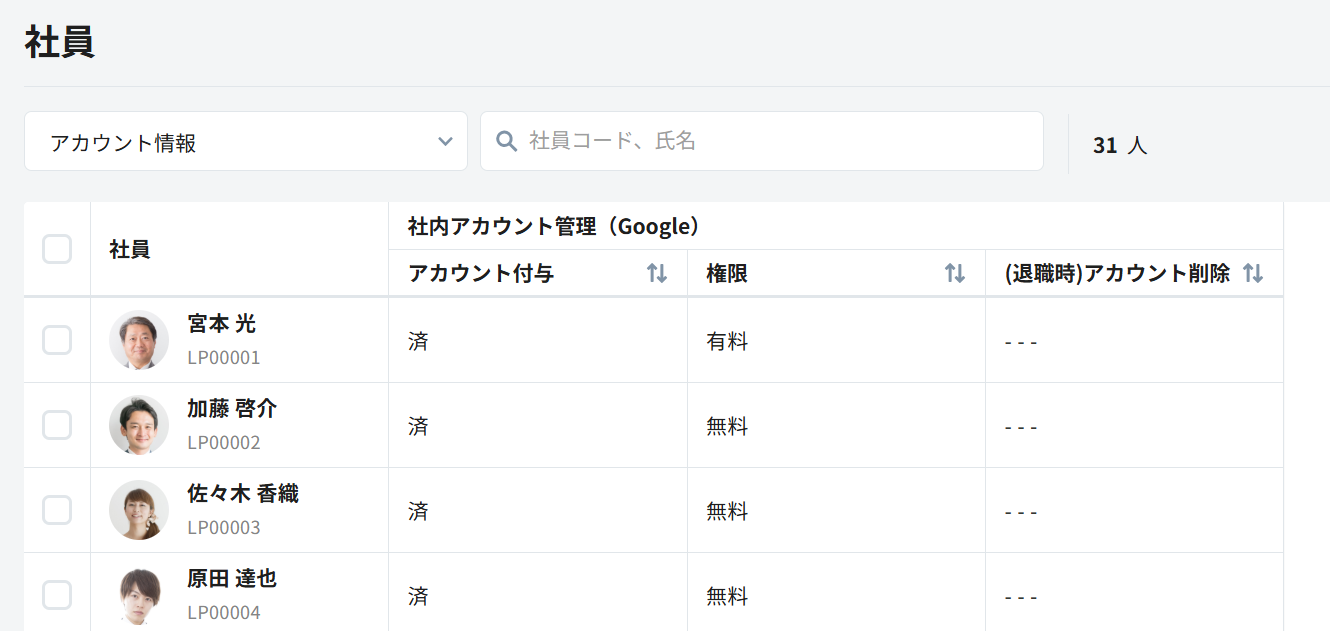Viewport: 1330px width, 631px height.
Task: Sort by (退職時)アカウント削除 column arrows
Action: tap(1253, 273)
